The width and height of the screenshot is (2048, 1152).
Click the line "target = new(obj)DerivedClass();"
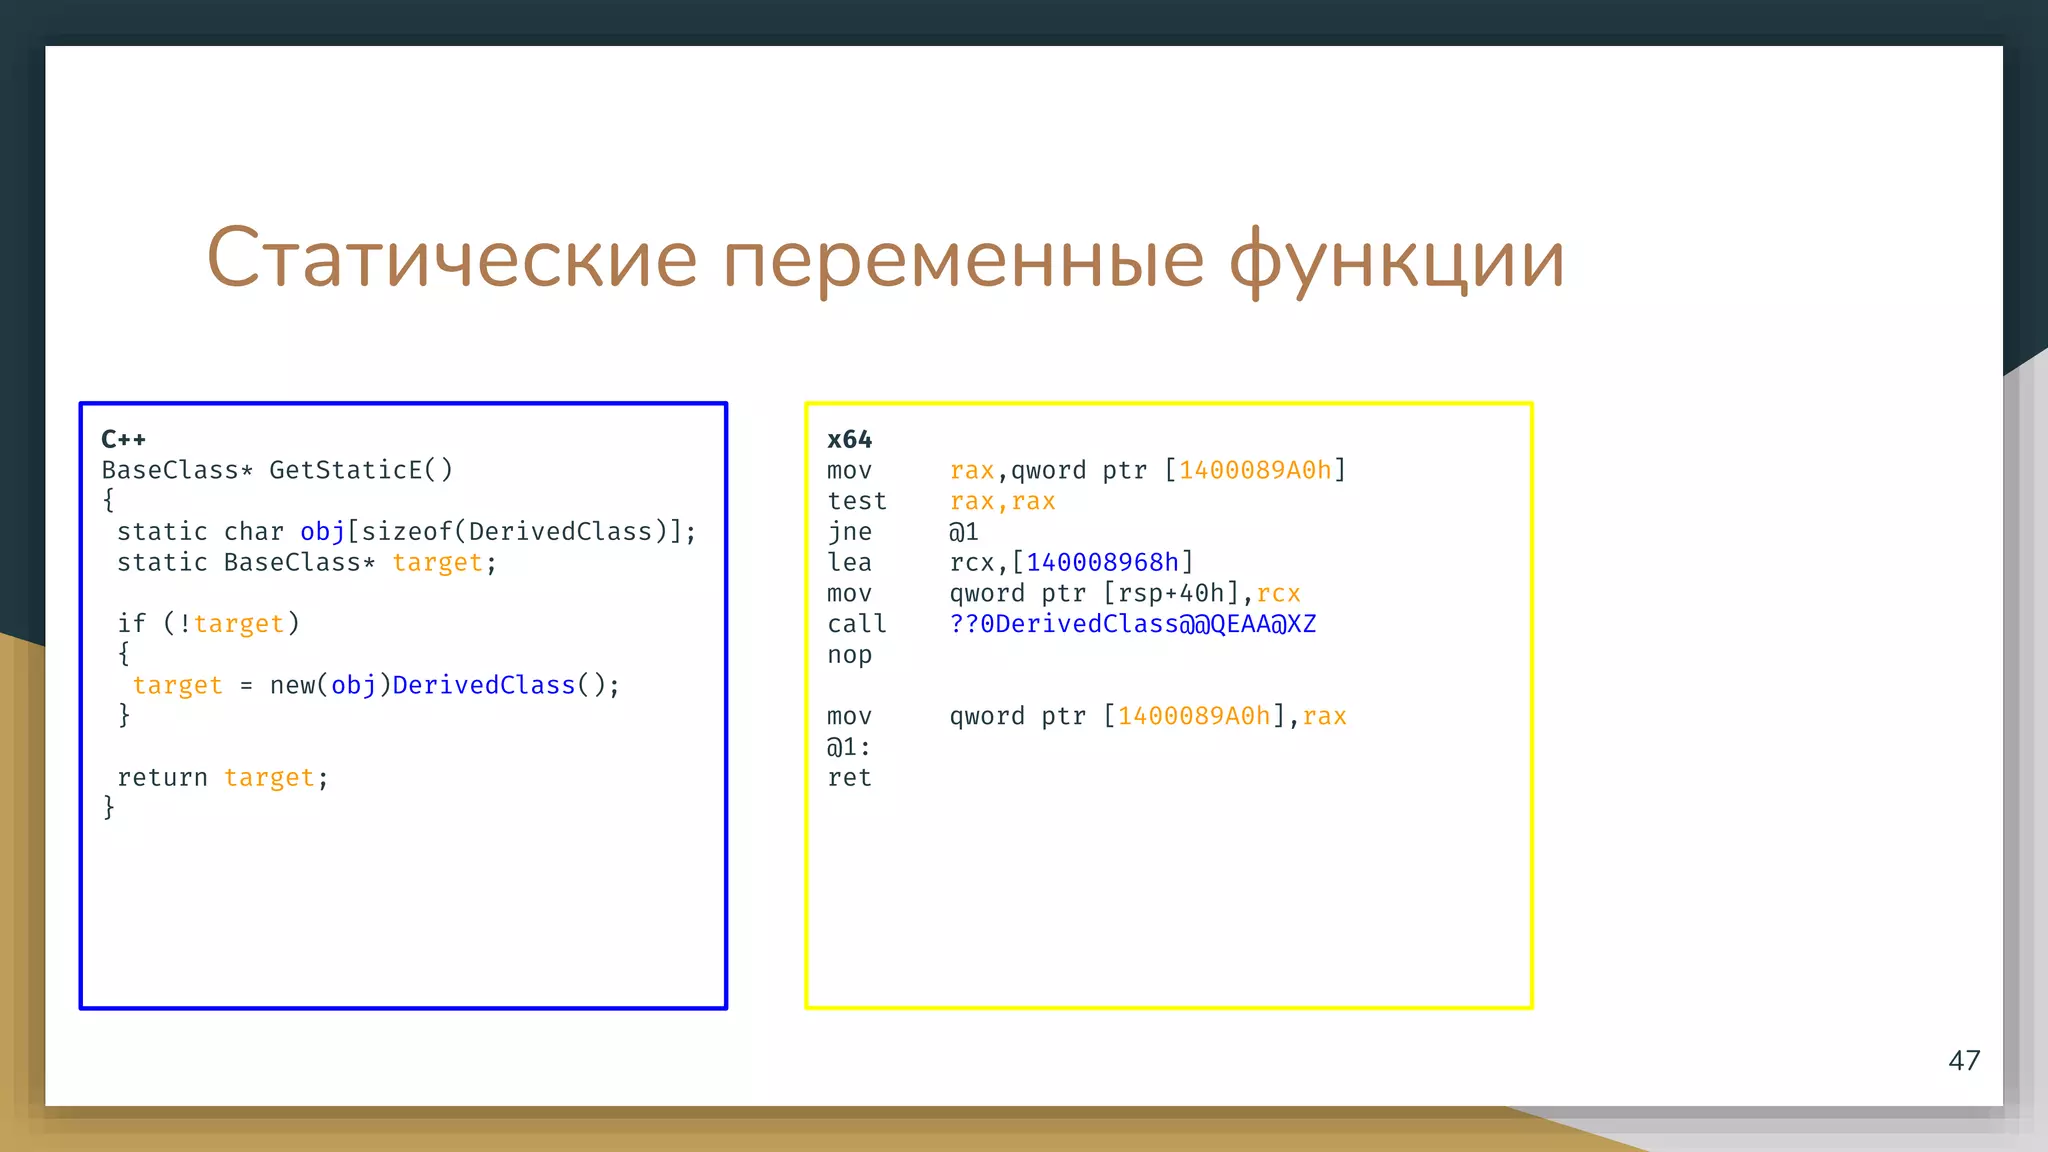click(x=376, y=685)
